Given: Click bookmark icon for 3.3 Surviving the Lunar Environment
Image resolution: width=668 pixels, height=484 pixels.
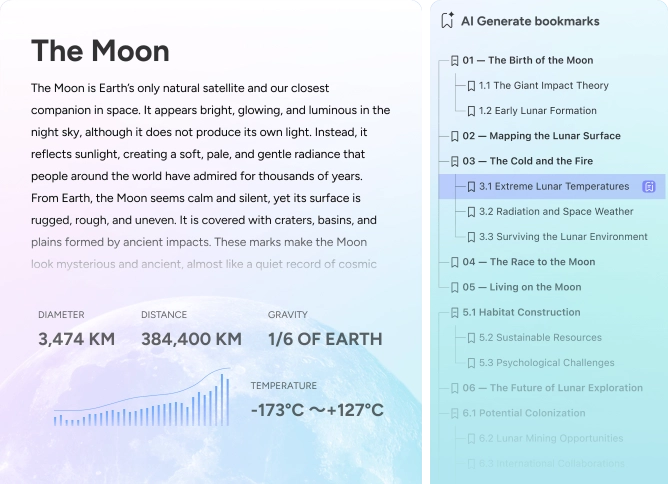Looking at the screenshot, I should coord(471,237).
